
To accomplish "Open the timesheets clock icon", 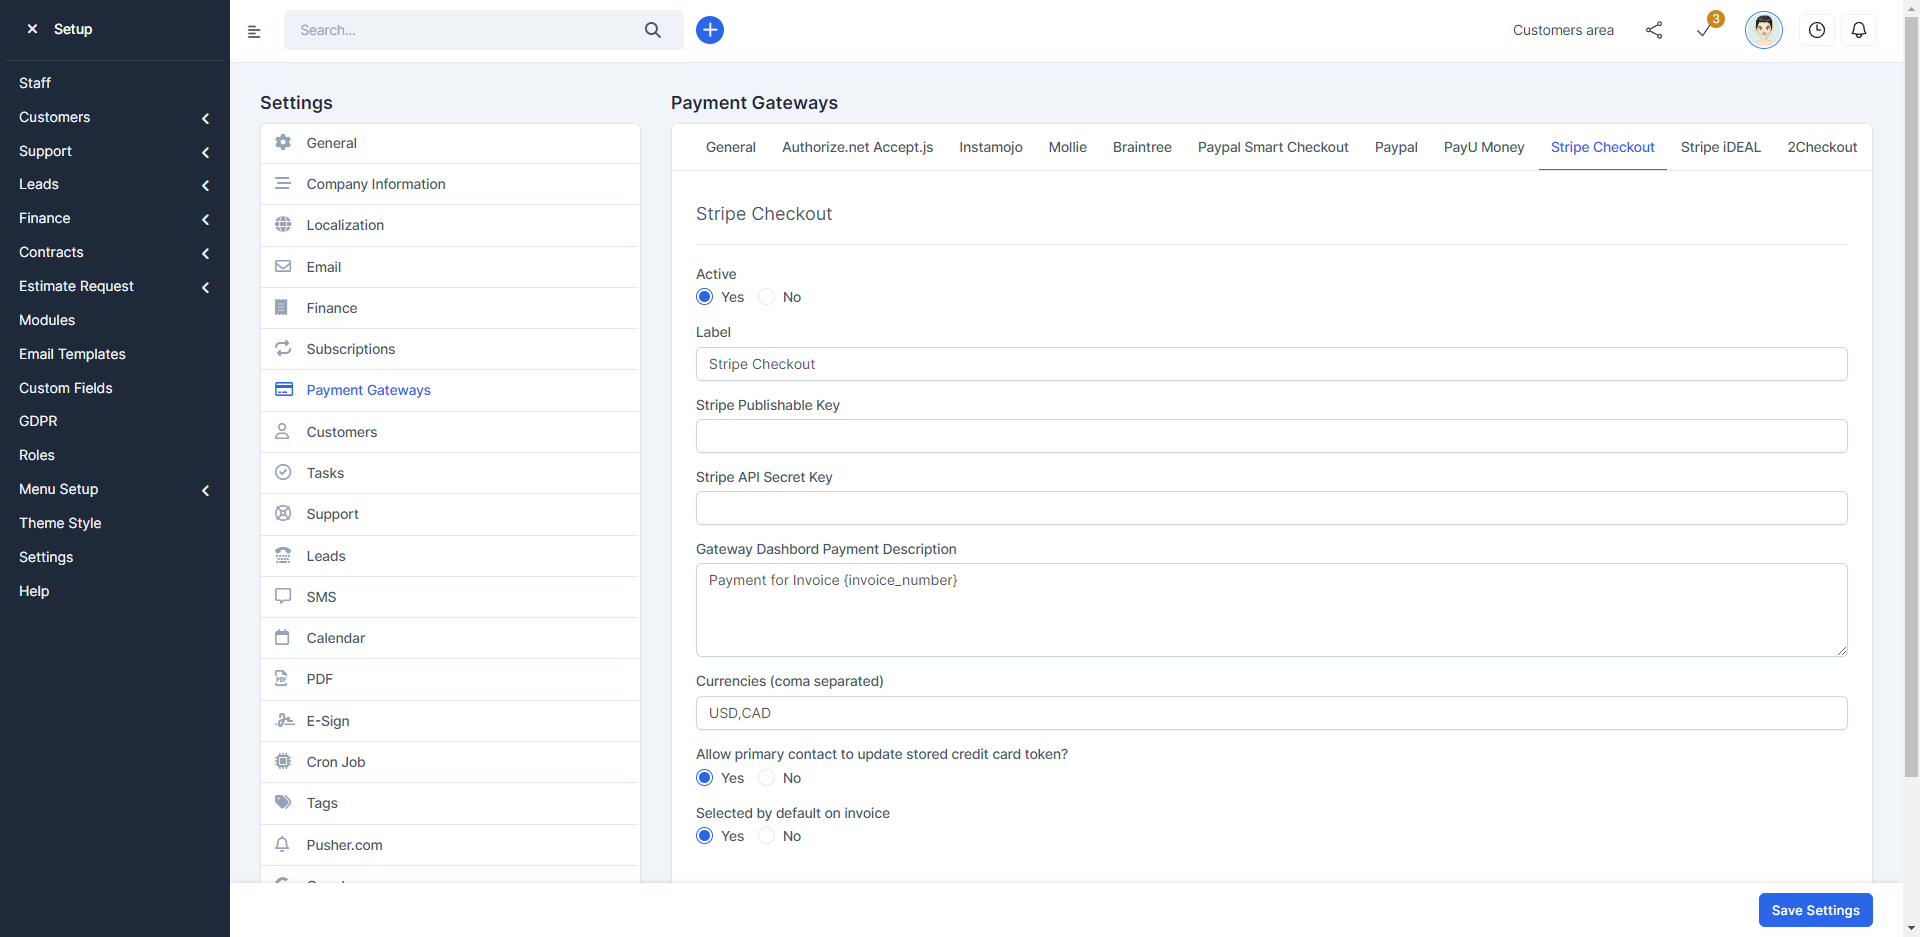I will click(1817, 30).
